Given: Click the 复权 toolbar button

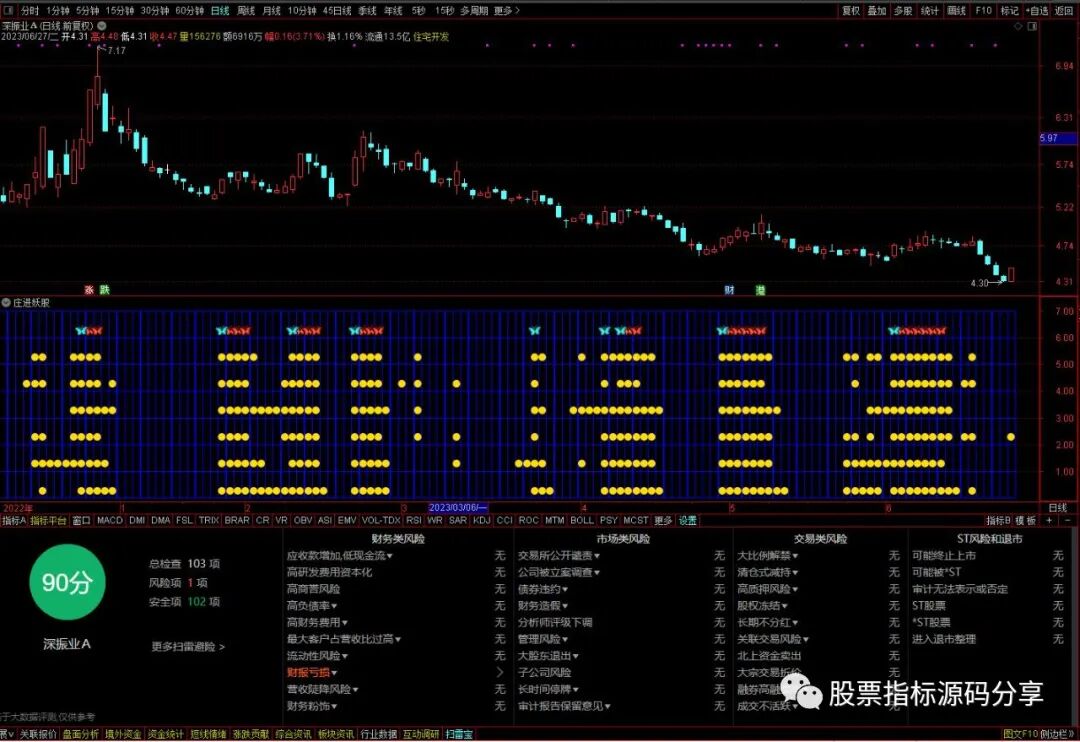Looking at the screenshot, I should click(851, 10).
